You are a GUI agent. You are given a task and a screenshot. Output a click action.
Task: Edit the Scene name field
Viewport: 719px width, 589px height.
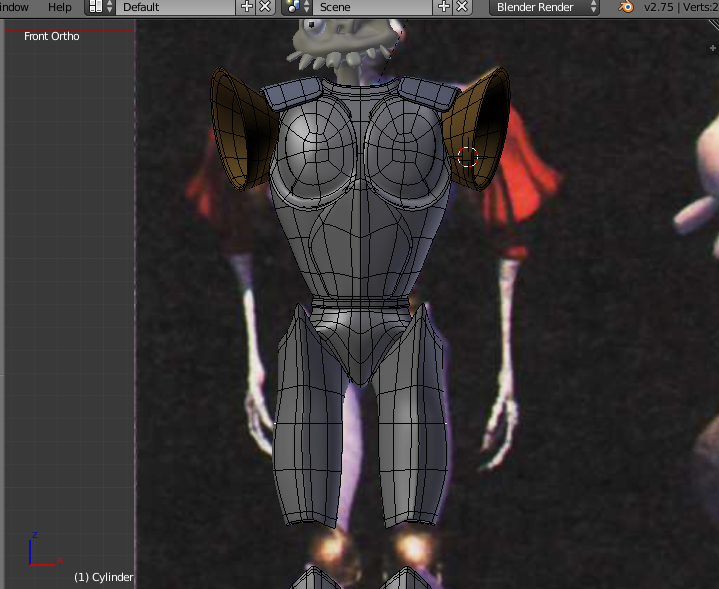pos(372,7)
